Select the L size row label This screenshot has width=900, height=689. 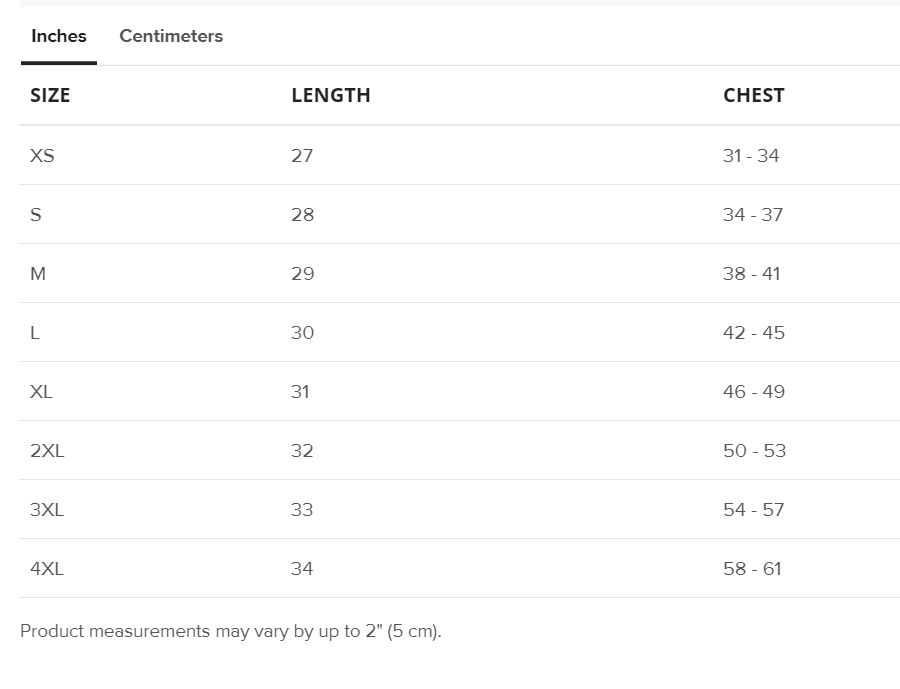tap(35, 333)
